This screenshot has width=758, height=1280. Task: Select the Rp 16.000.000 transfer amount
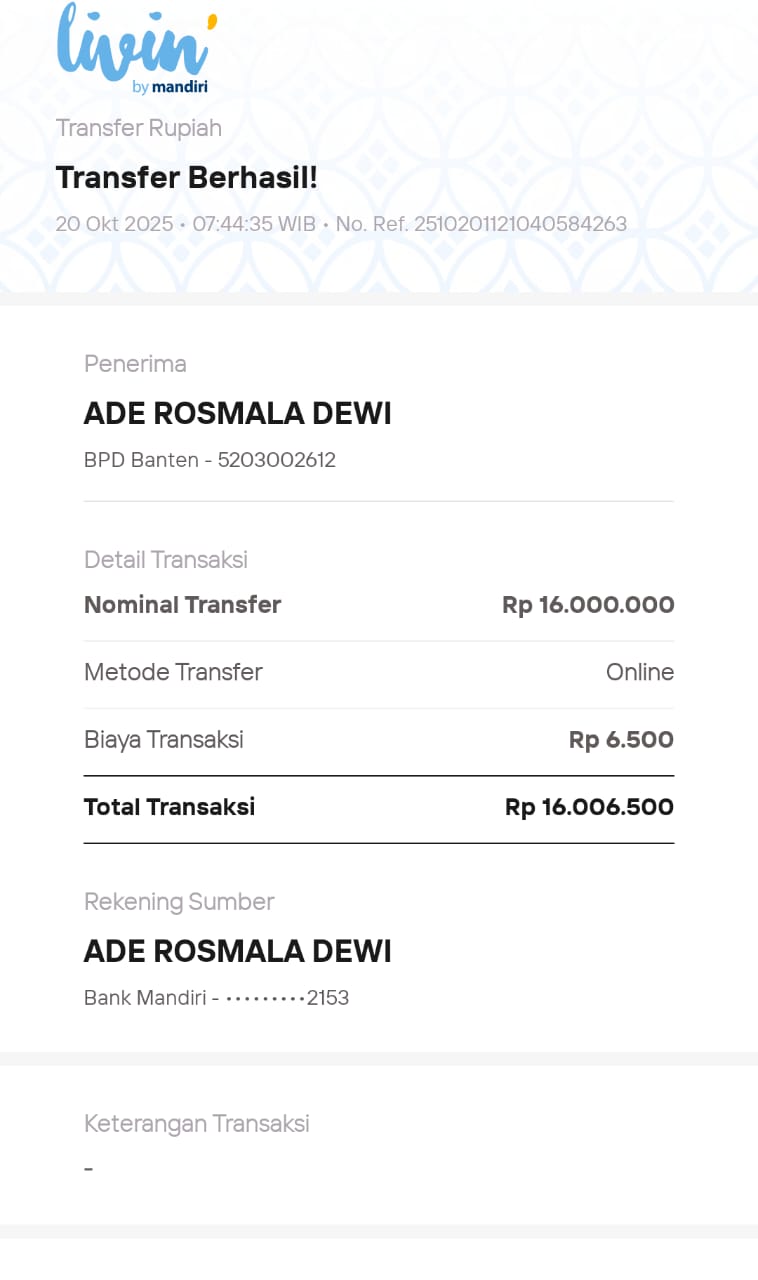click(588, 605)
